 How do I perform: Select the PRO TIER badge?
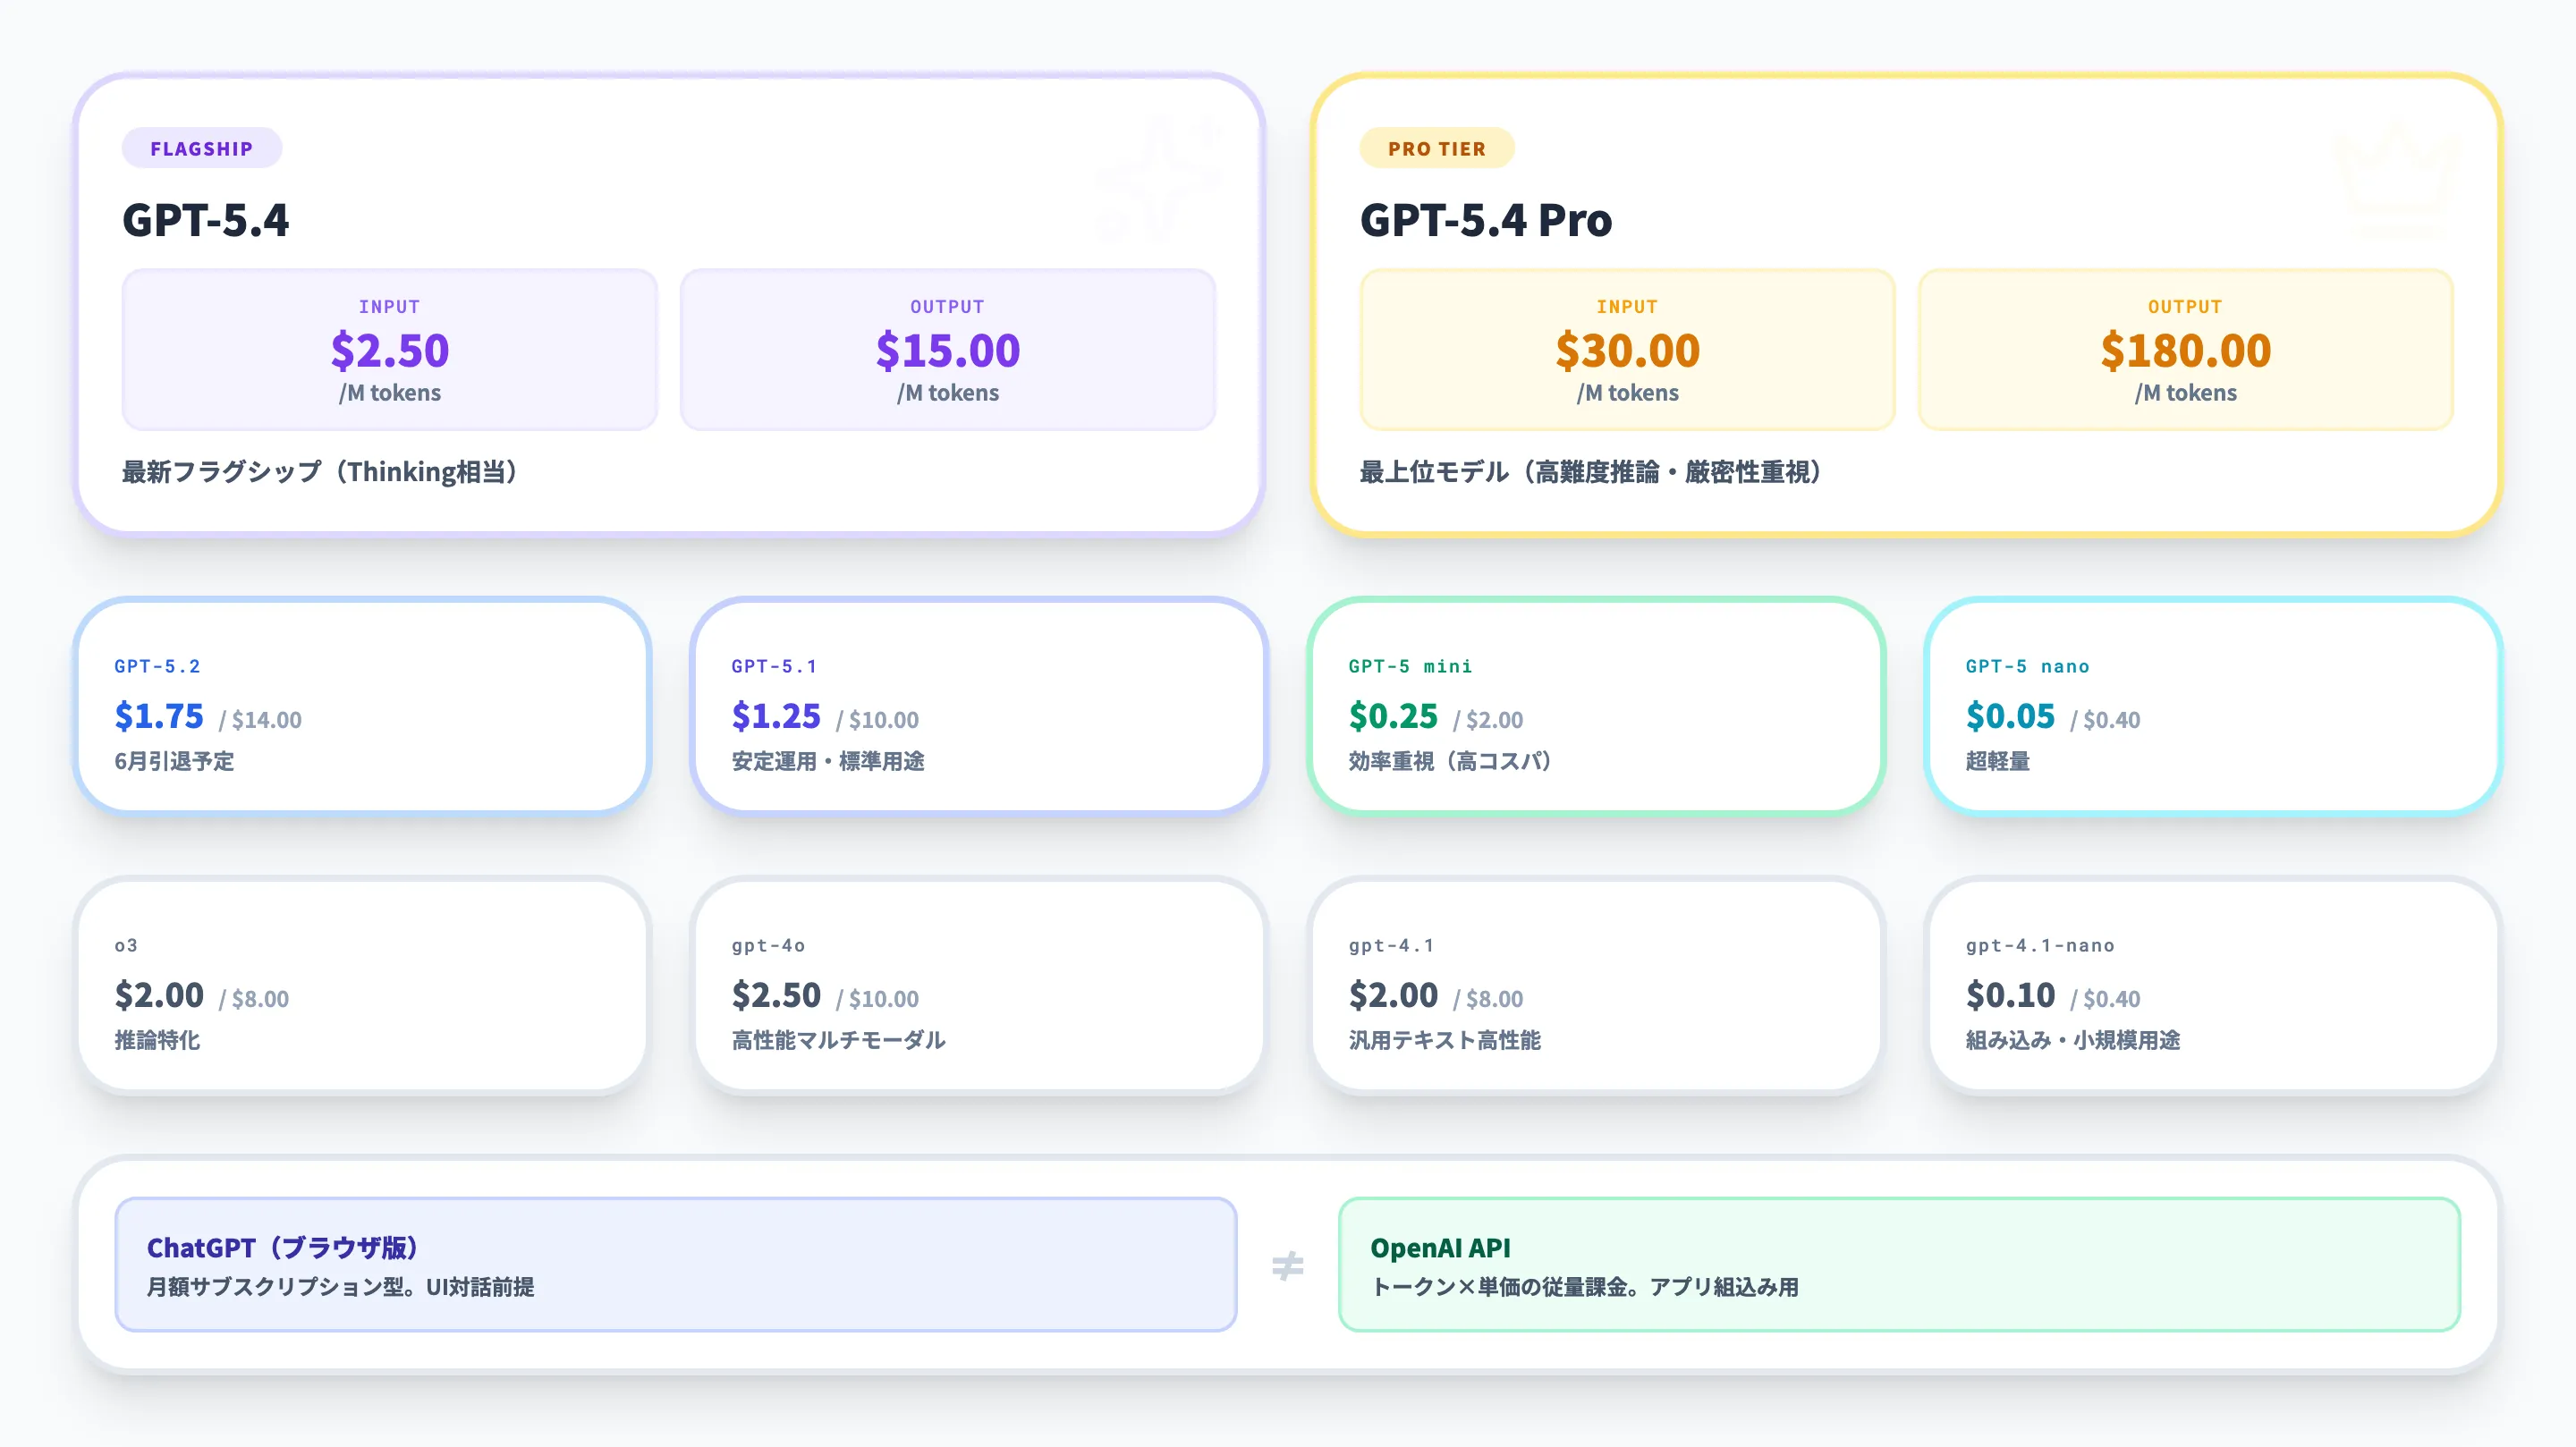pyautogui.click(x=1438, y=148)
